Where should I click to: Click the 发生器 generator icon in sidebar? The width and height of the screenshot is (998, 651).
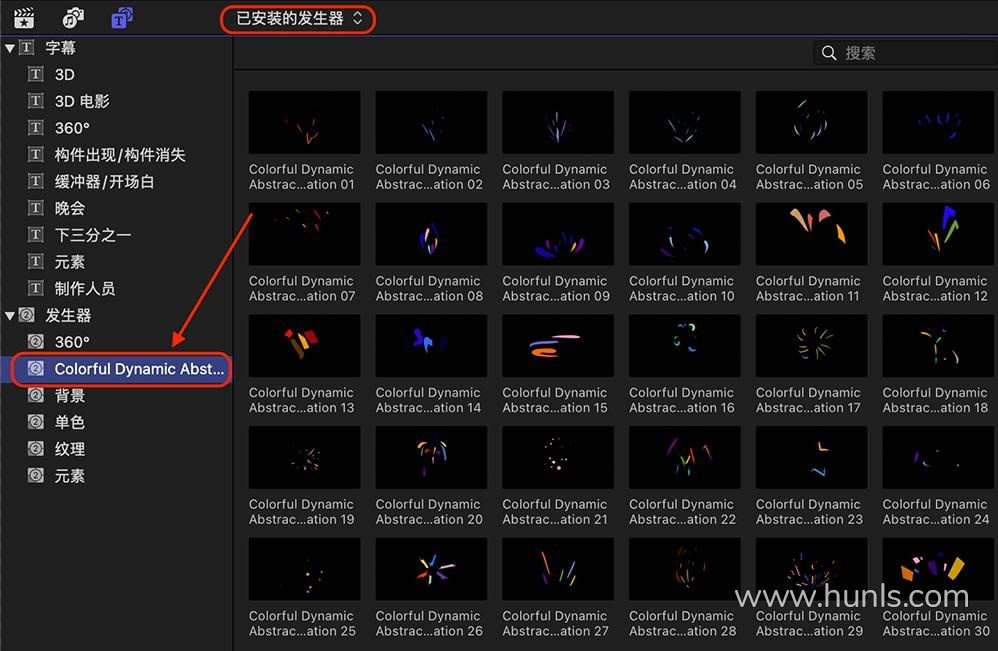[x=27, y=314]
